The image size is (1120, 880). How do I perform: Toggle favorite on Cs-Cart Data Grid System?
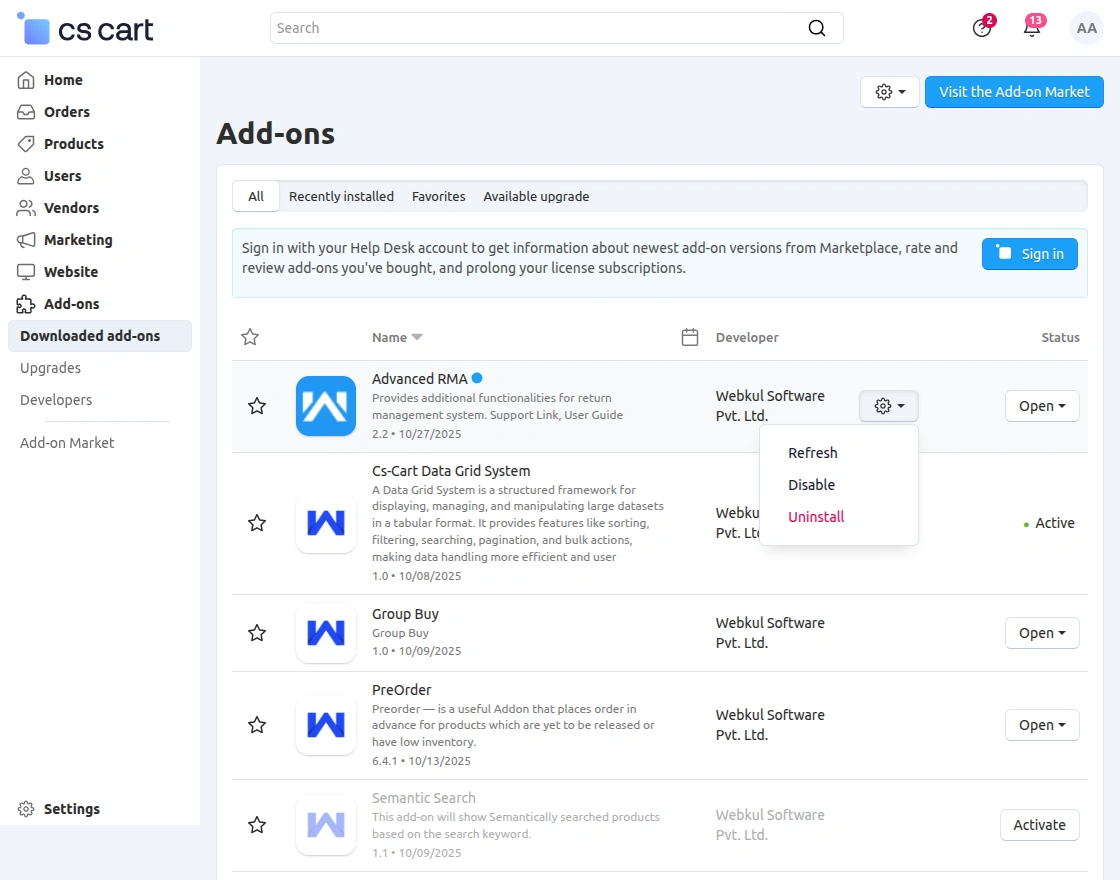[x=257, y=523]
